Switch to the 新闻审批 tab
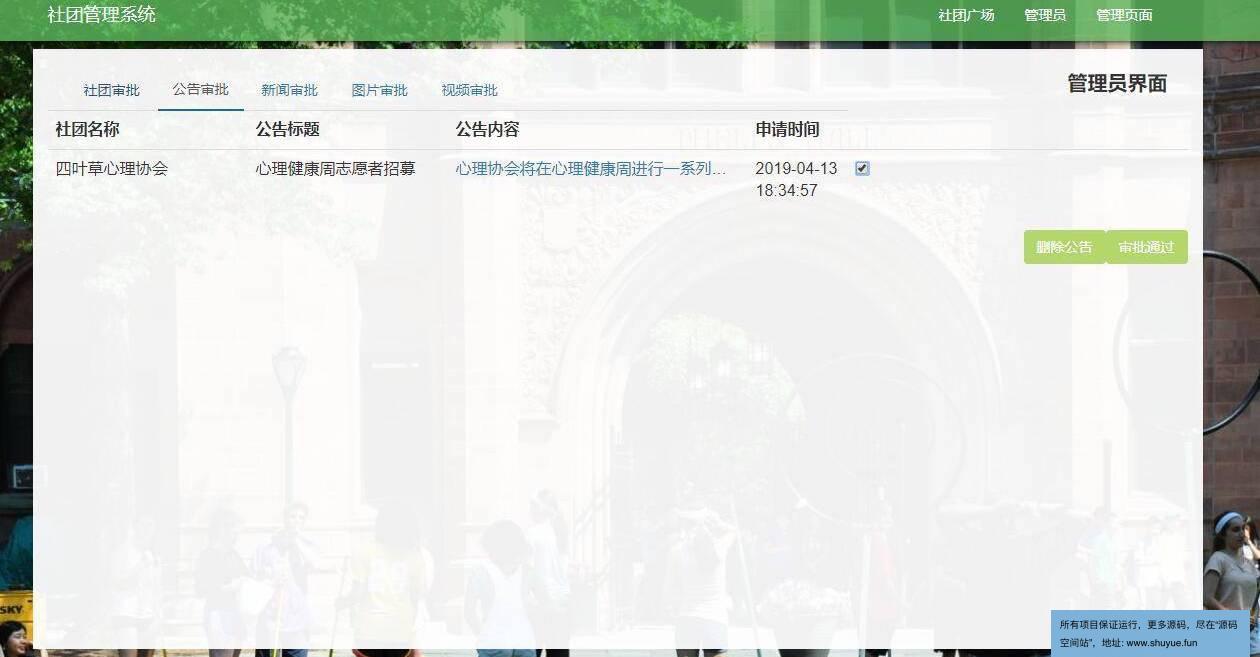The image size is (1260, 657). 290,90
